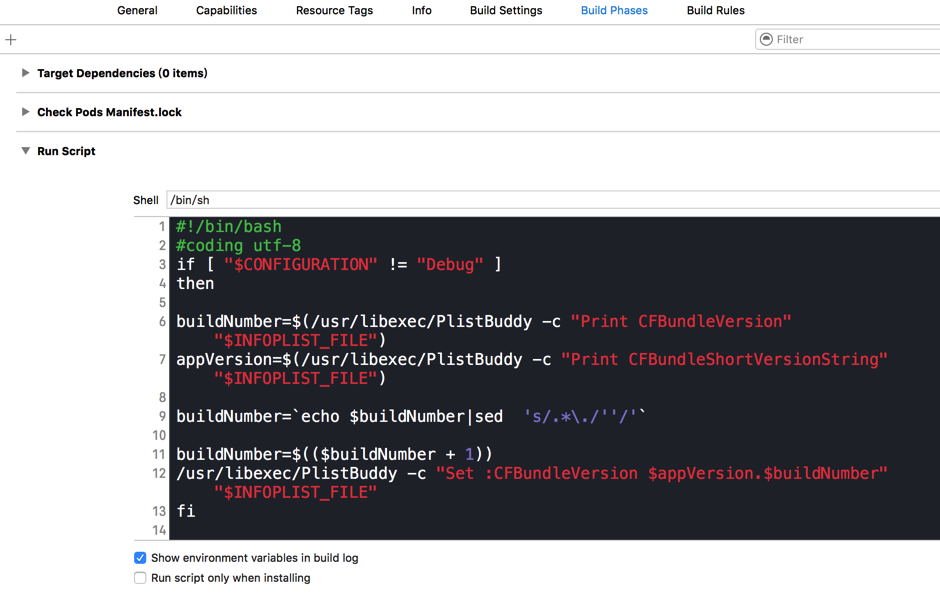
Task: Click the plus button to add build phase
Action: coord(11,40)
